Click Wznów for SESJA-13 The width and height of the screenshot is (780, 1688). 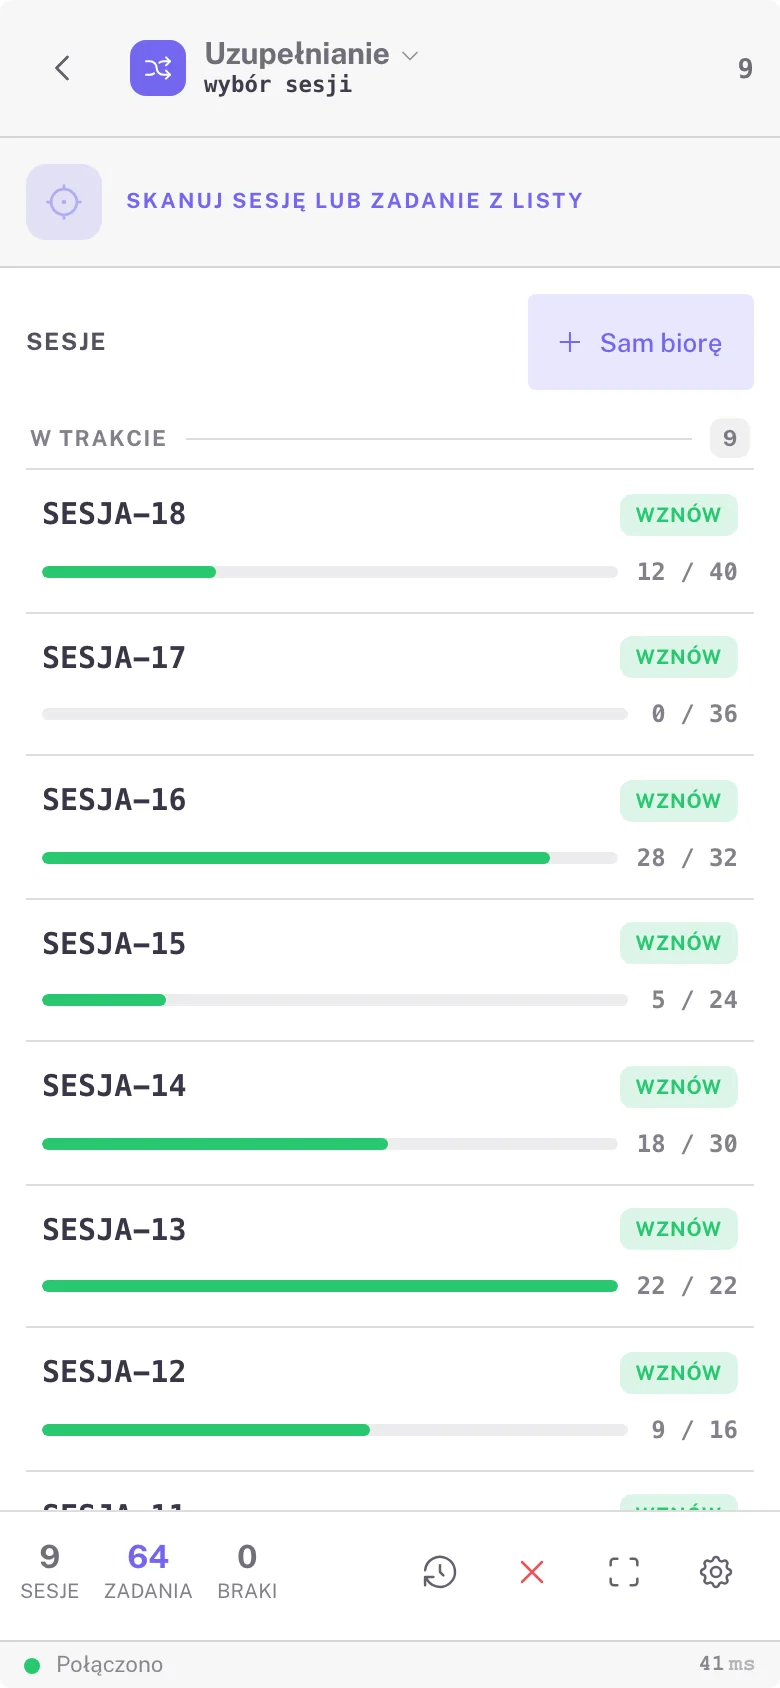tap(679, 1229)
